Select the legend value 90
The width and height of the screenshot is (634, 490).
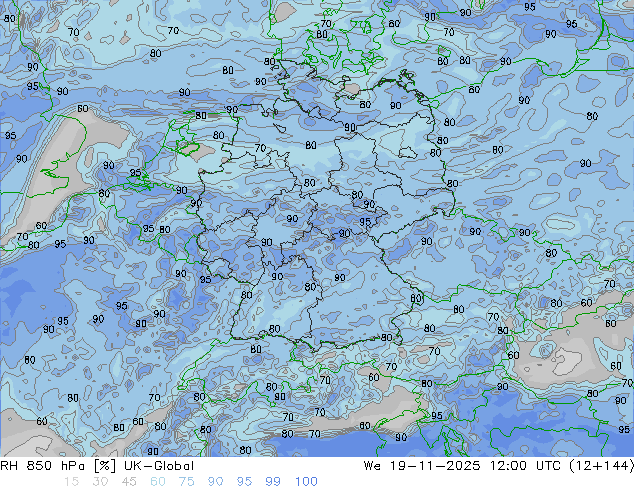215,482
